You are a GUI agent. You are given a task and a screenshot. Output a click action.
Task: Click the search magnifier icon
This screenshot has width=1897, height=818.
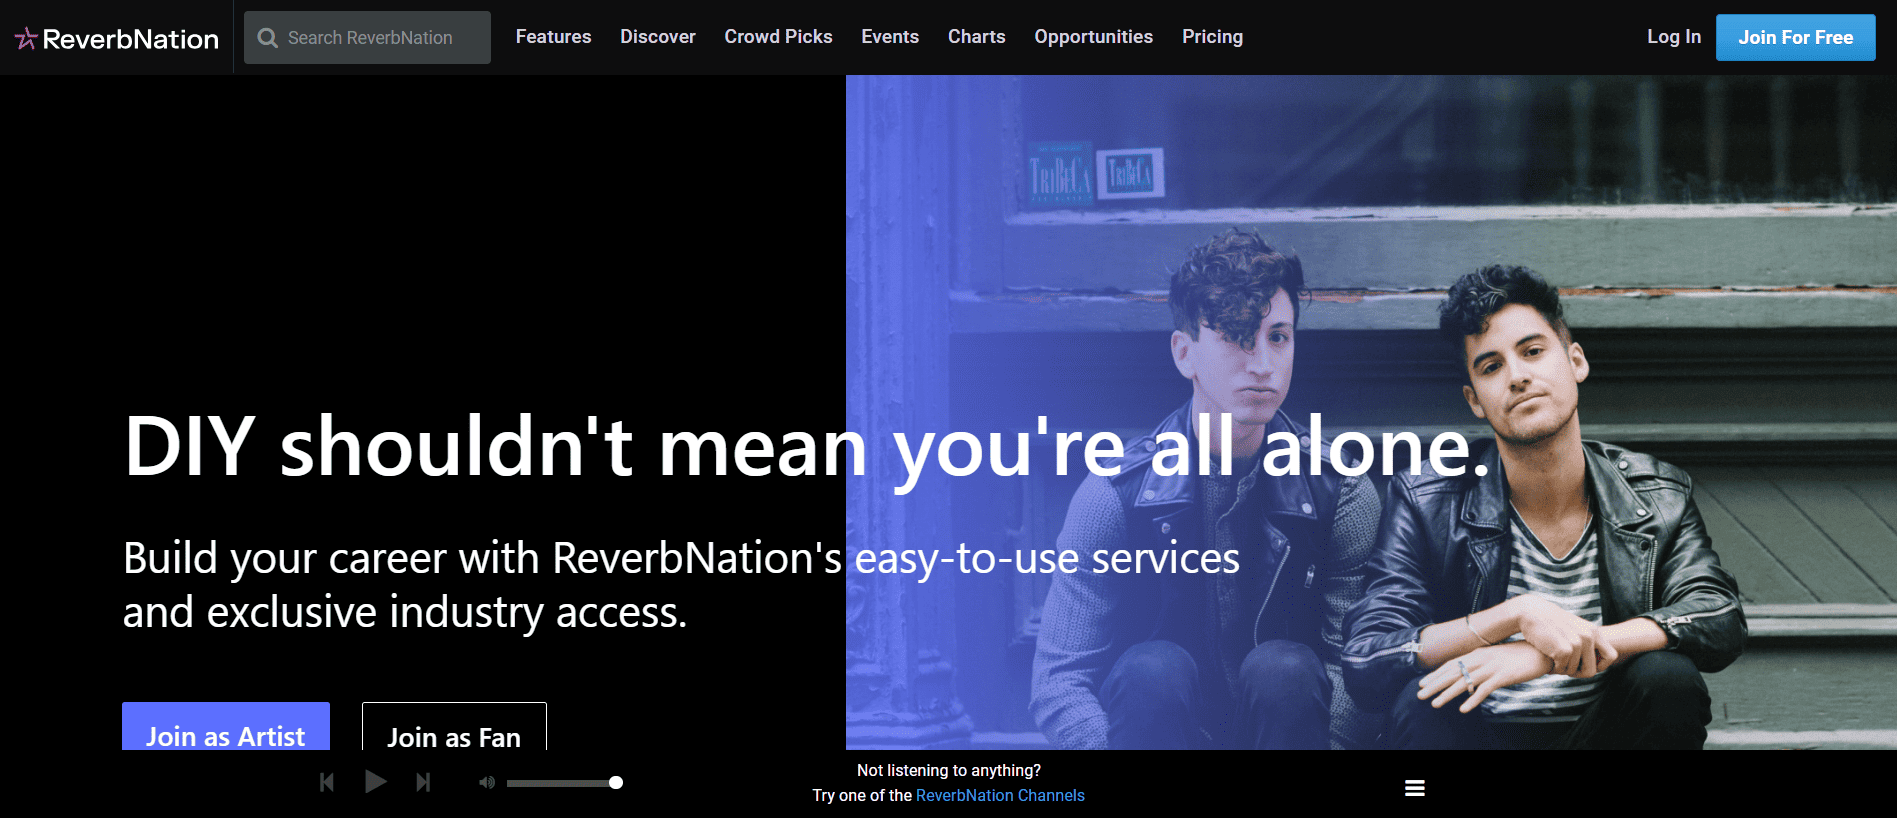point(267,38)
